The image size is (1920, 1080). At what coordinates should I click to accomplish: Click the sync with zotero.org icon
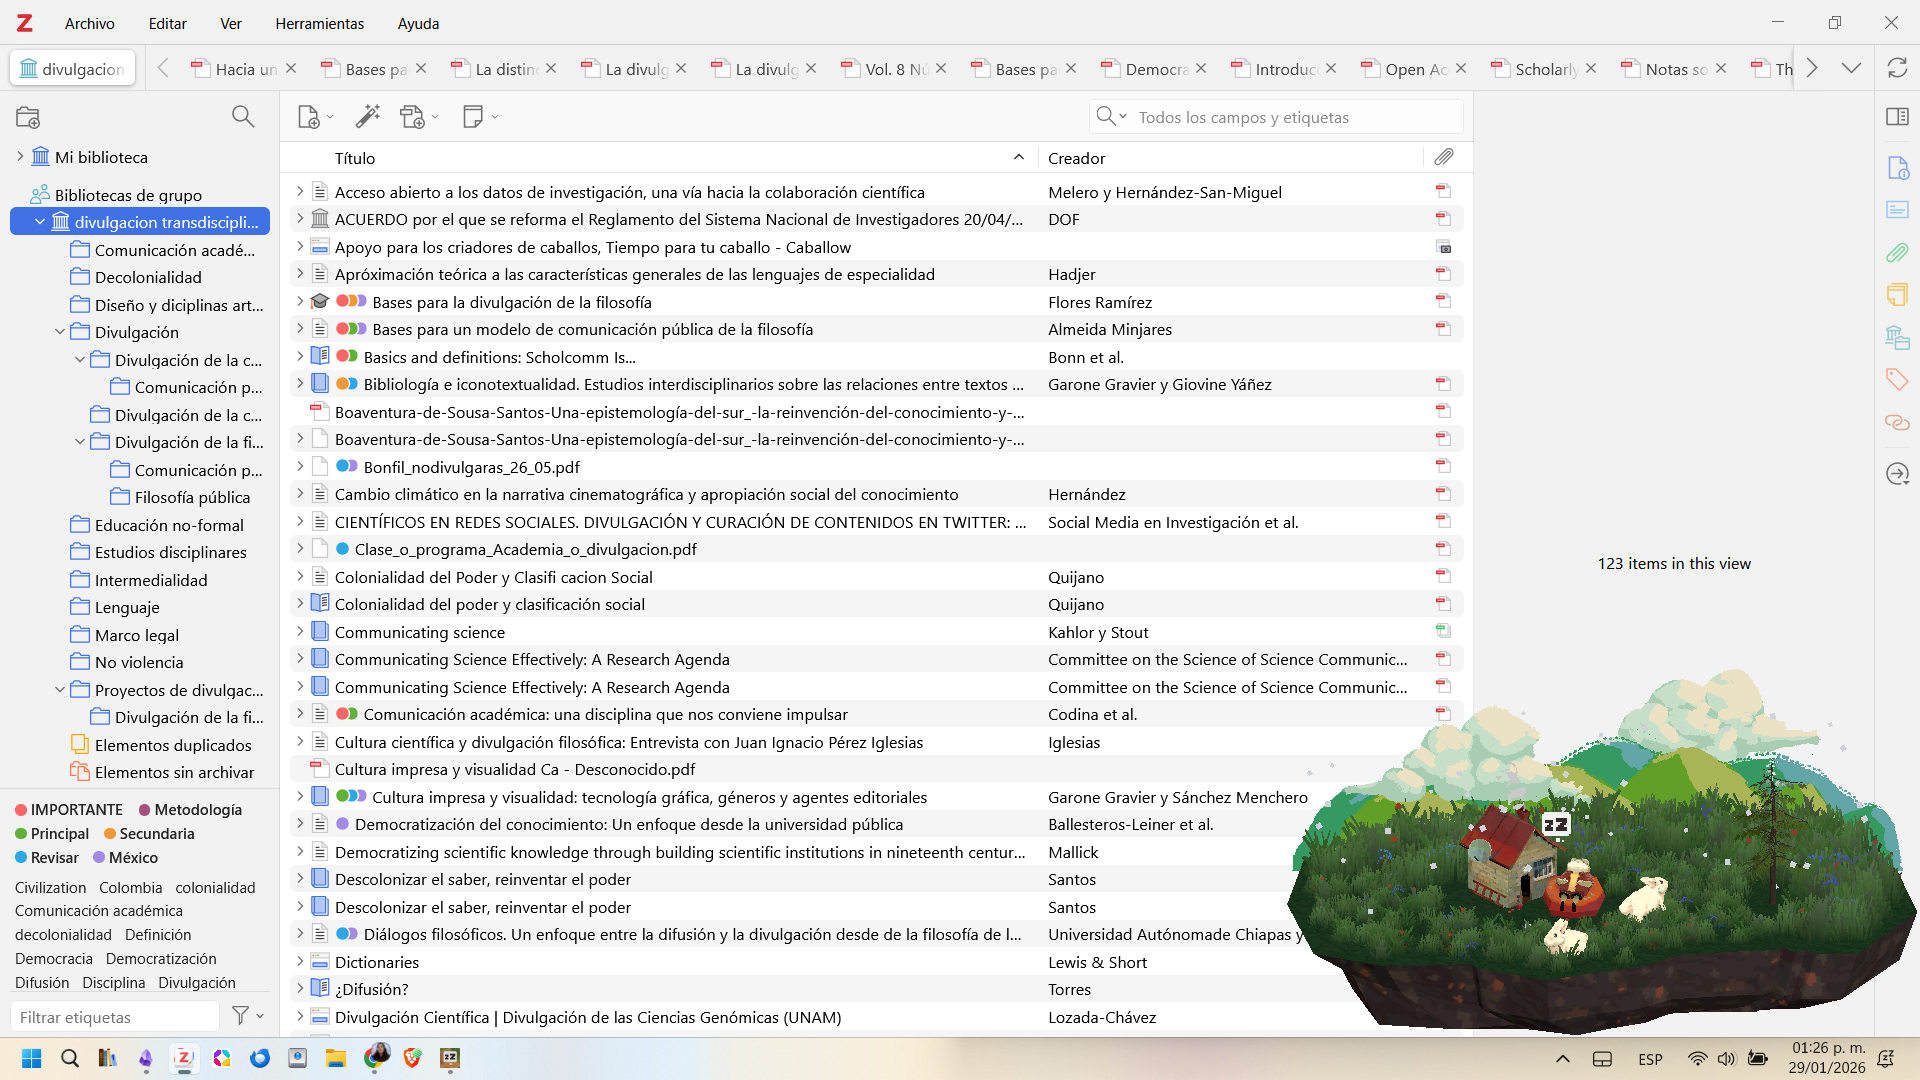(x=1897, y=68)
